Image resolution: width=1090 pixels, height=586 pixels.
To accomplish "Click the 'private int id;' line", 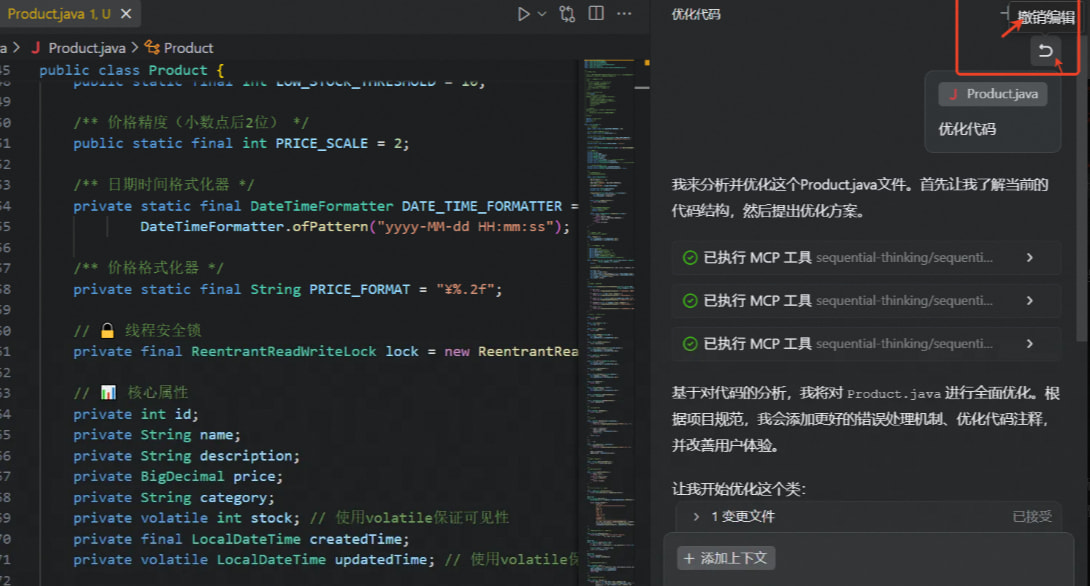I will pos(136,414).
